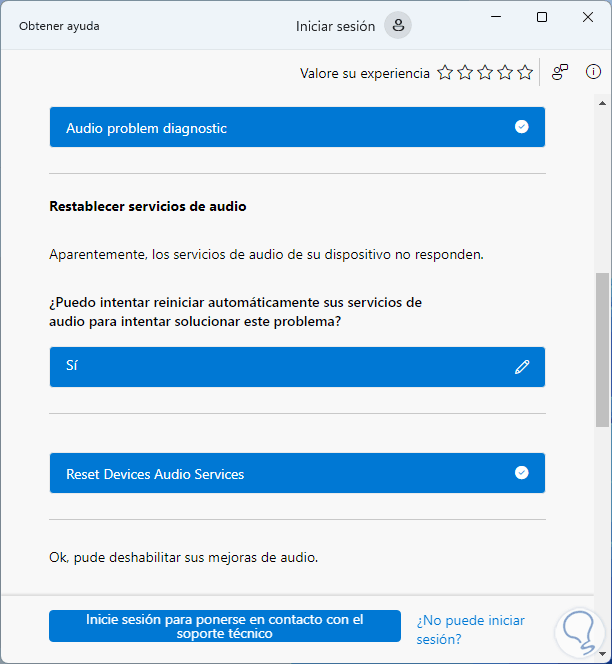The image size is (612, 664).
Task: Click the checkmark on Audio problem diagnostic
Action: [x=521, y=127]
